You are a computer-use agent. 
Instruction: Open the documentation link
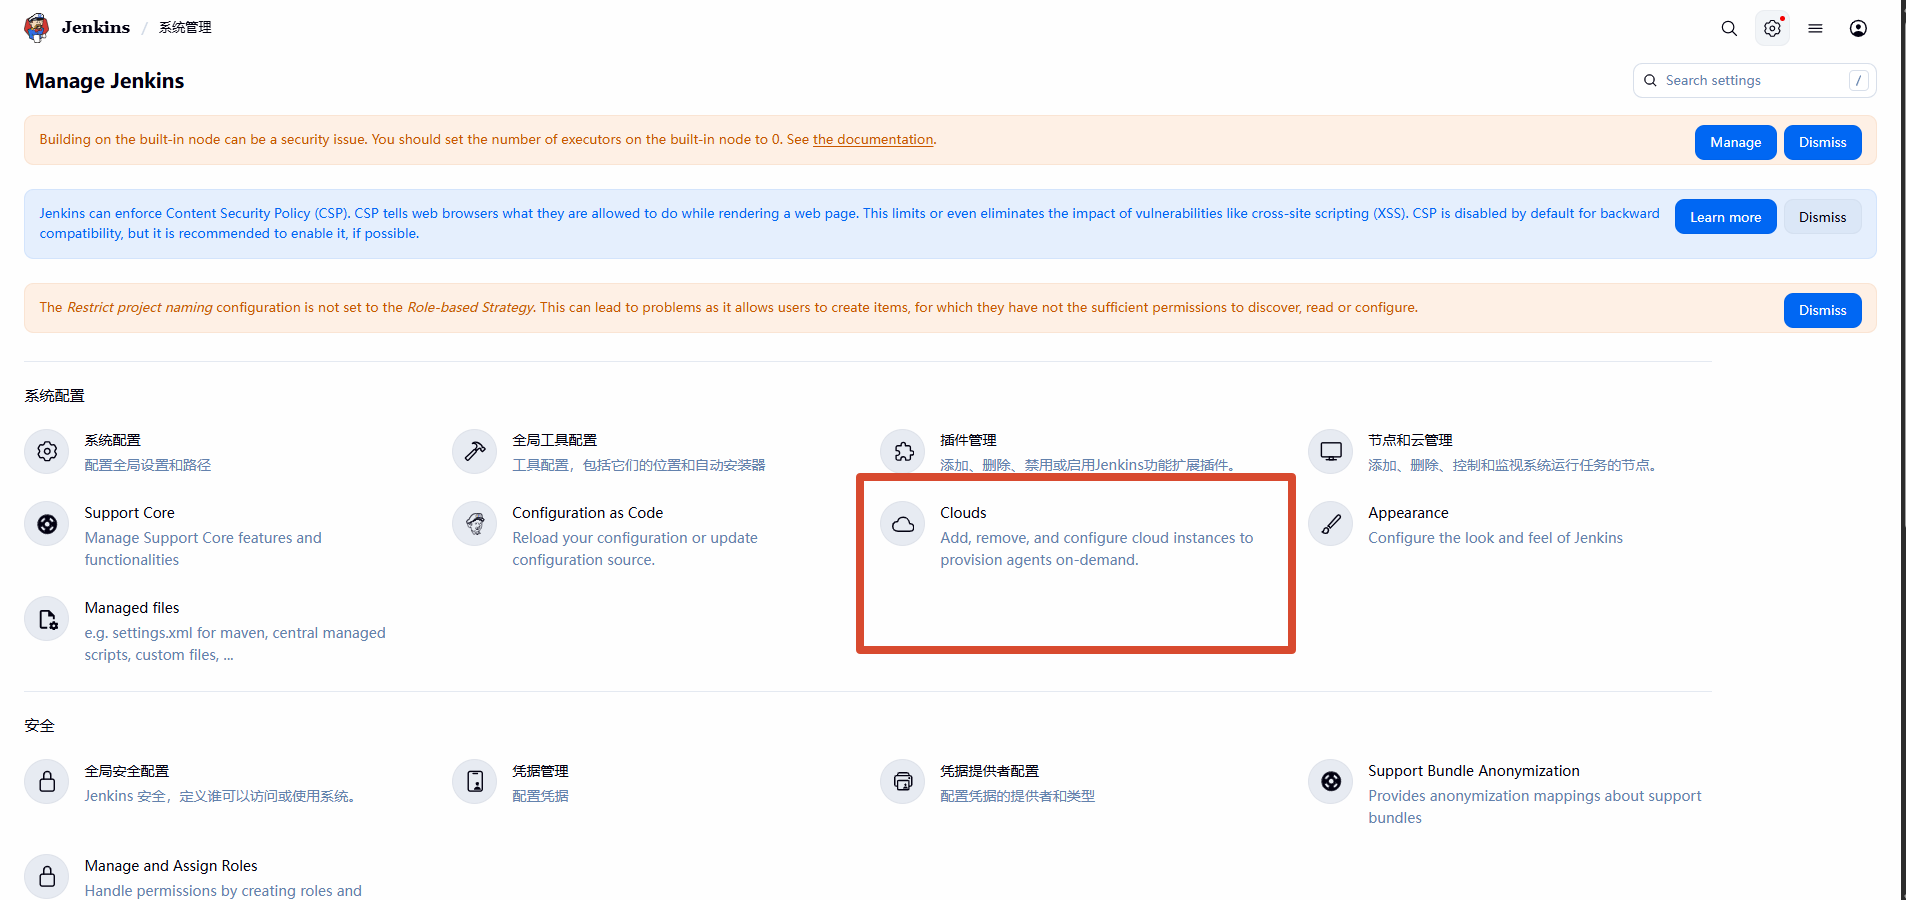click(873, 139)
